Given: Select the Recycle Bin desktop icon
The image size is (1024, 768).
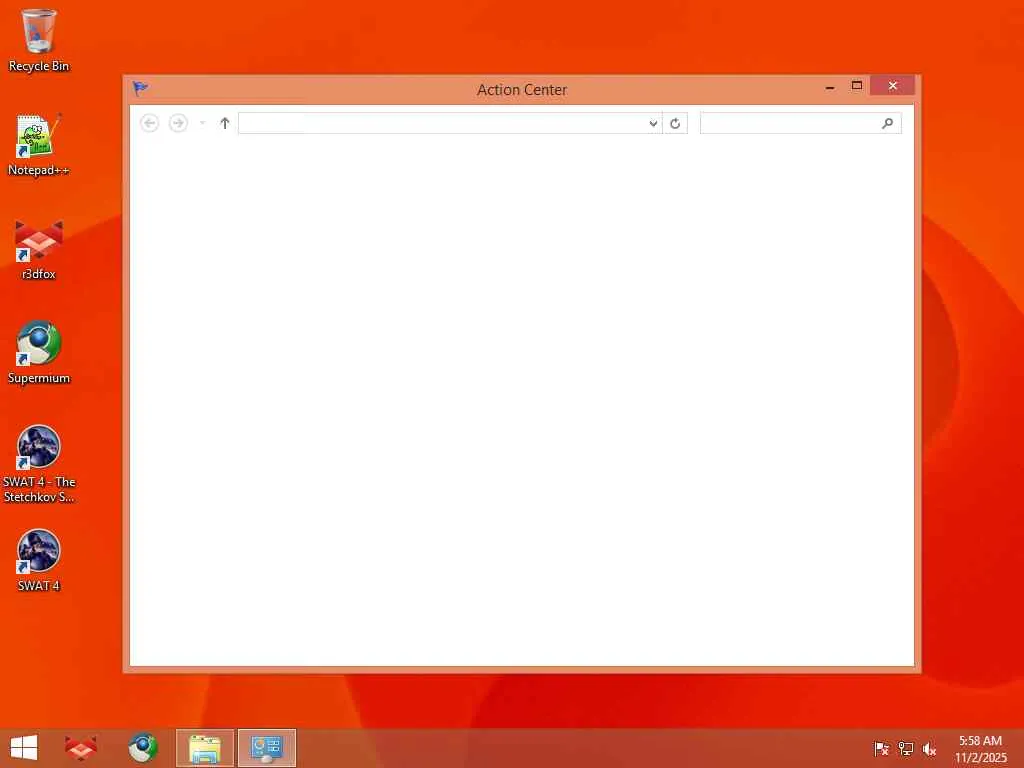Looking at the screenshot, I should tap(39, 40).
